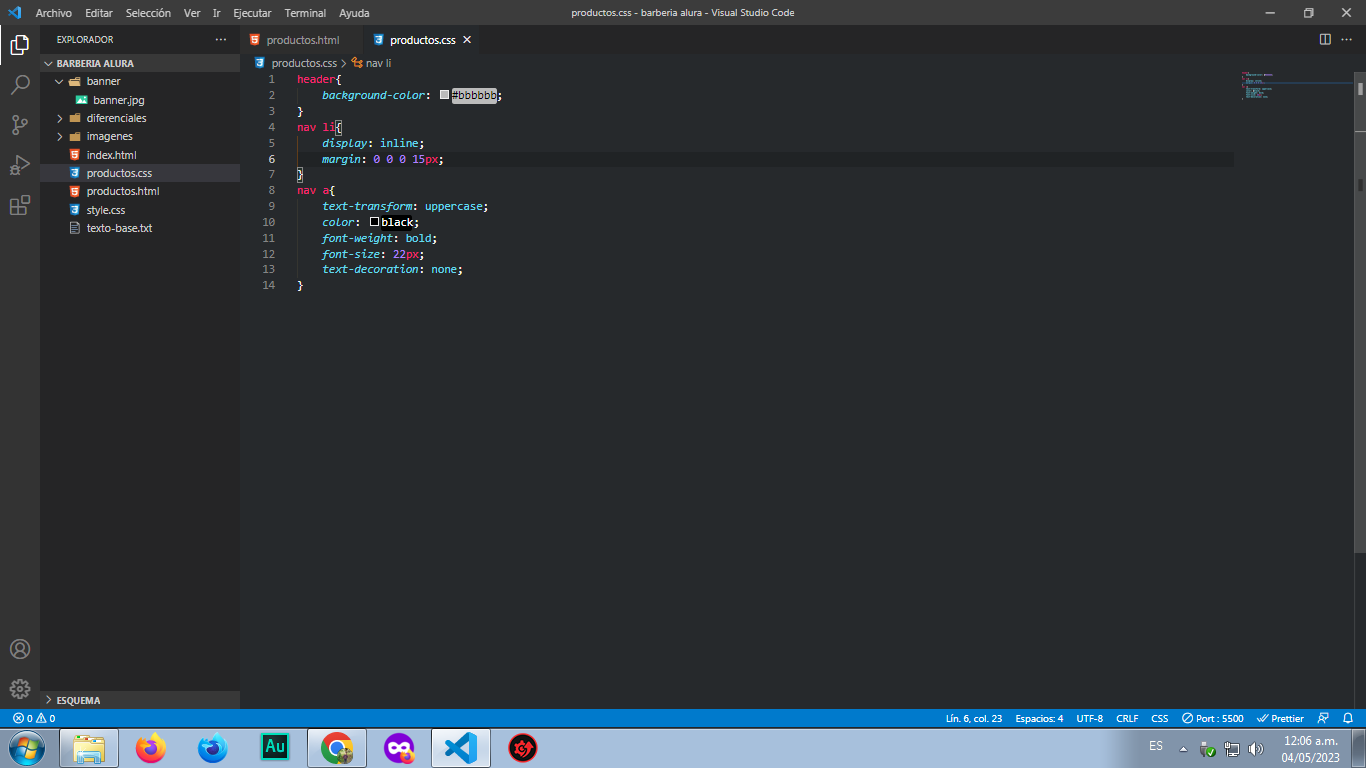1366x768 pixels.
Task: Open the Editar menu
Action: (99, 13)
